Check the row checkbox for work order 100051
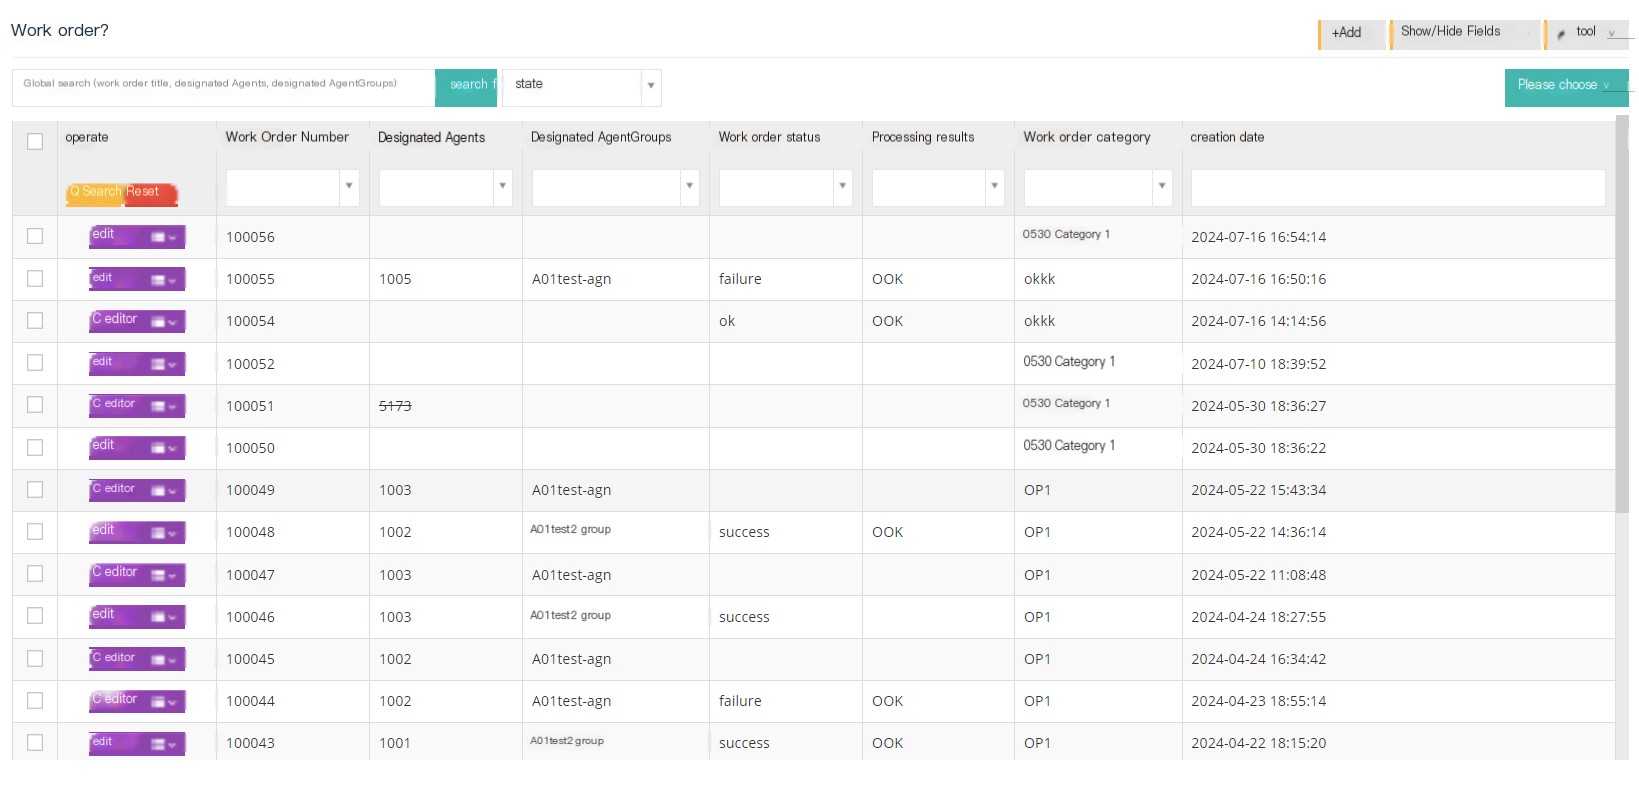The image size is (1639, 801). (x=35, y=404)
